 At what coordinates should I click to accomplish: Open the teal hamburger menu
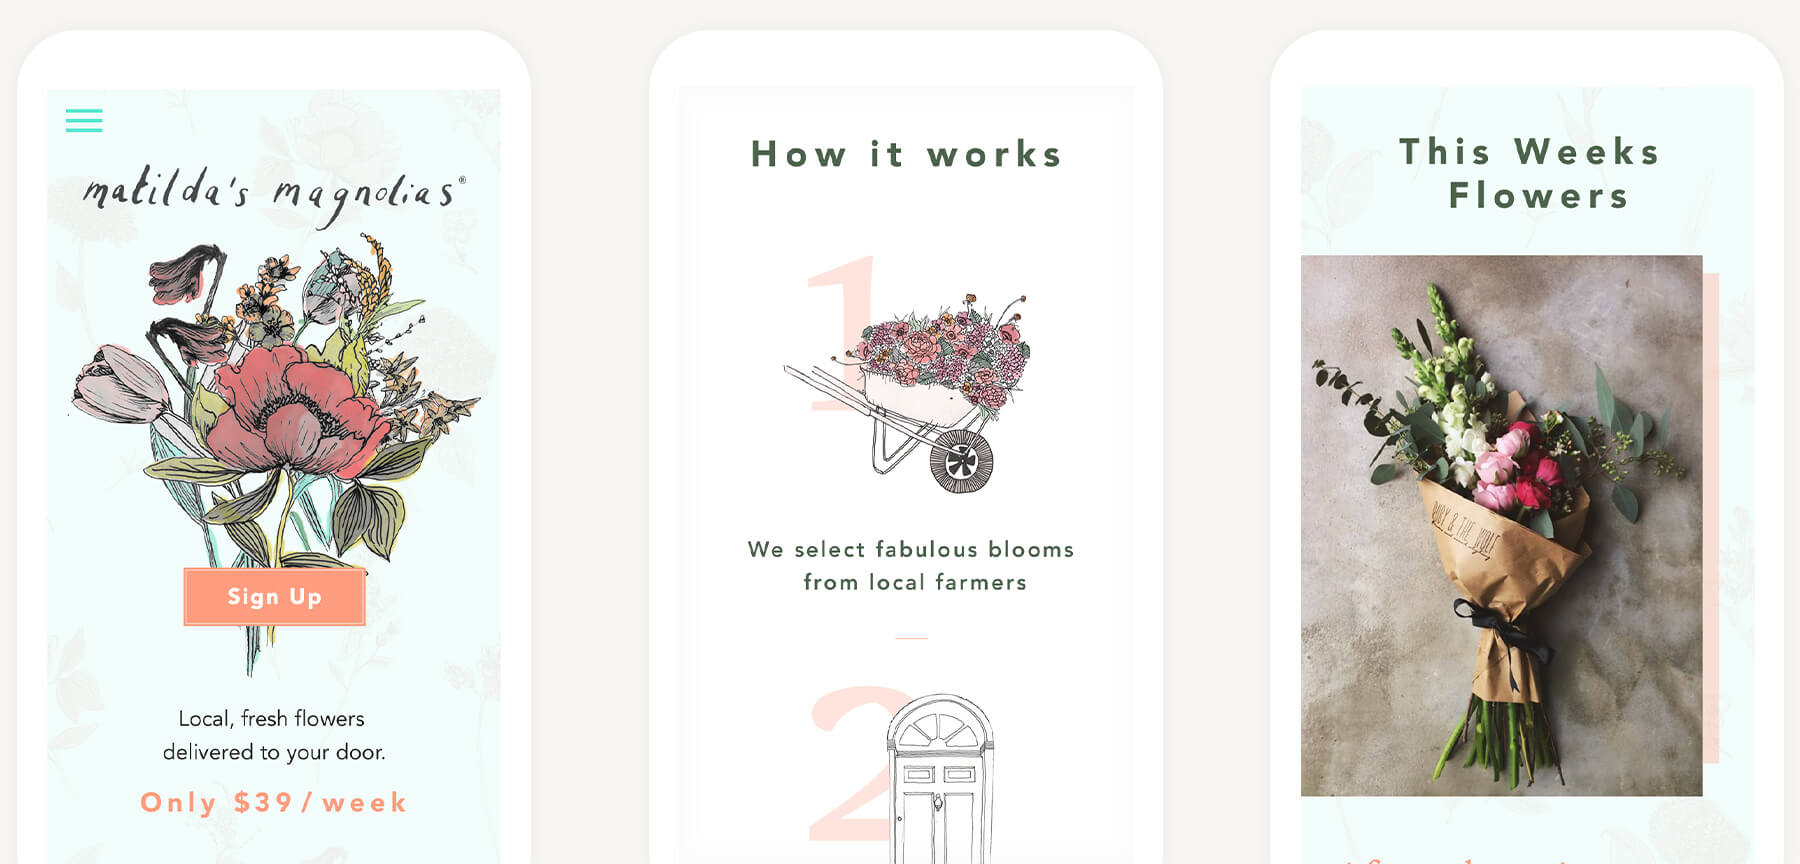point(84,121)
